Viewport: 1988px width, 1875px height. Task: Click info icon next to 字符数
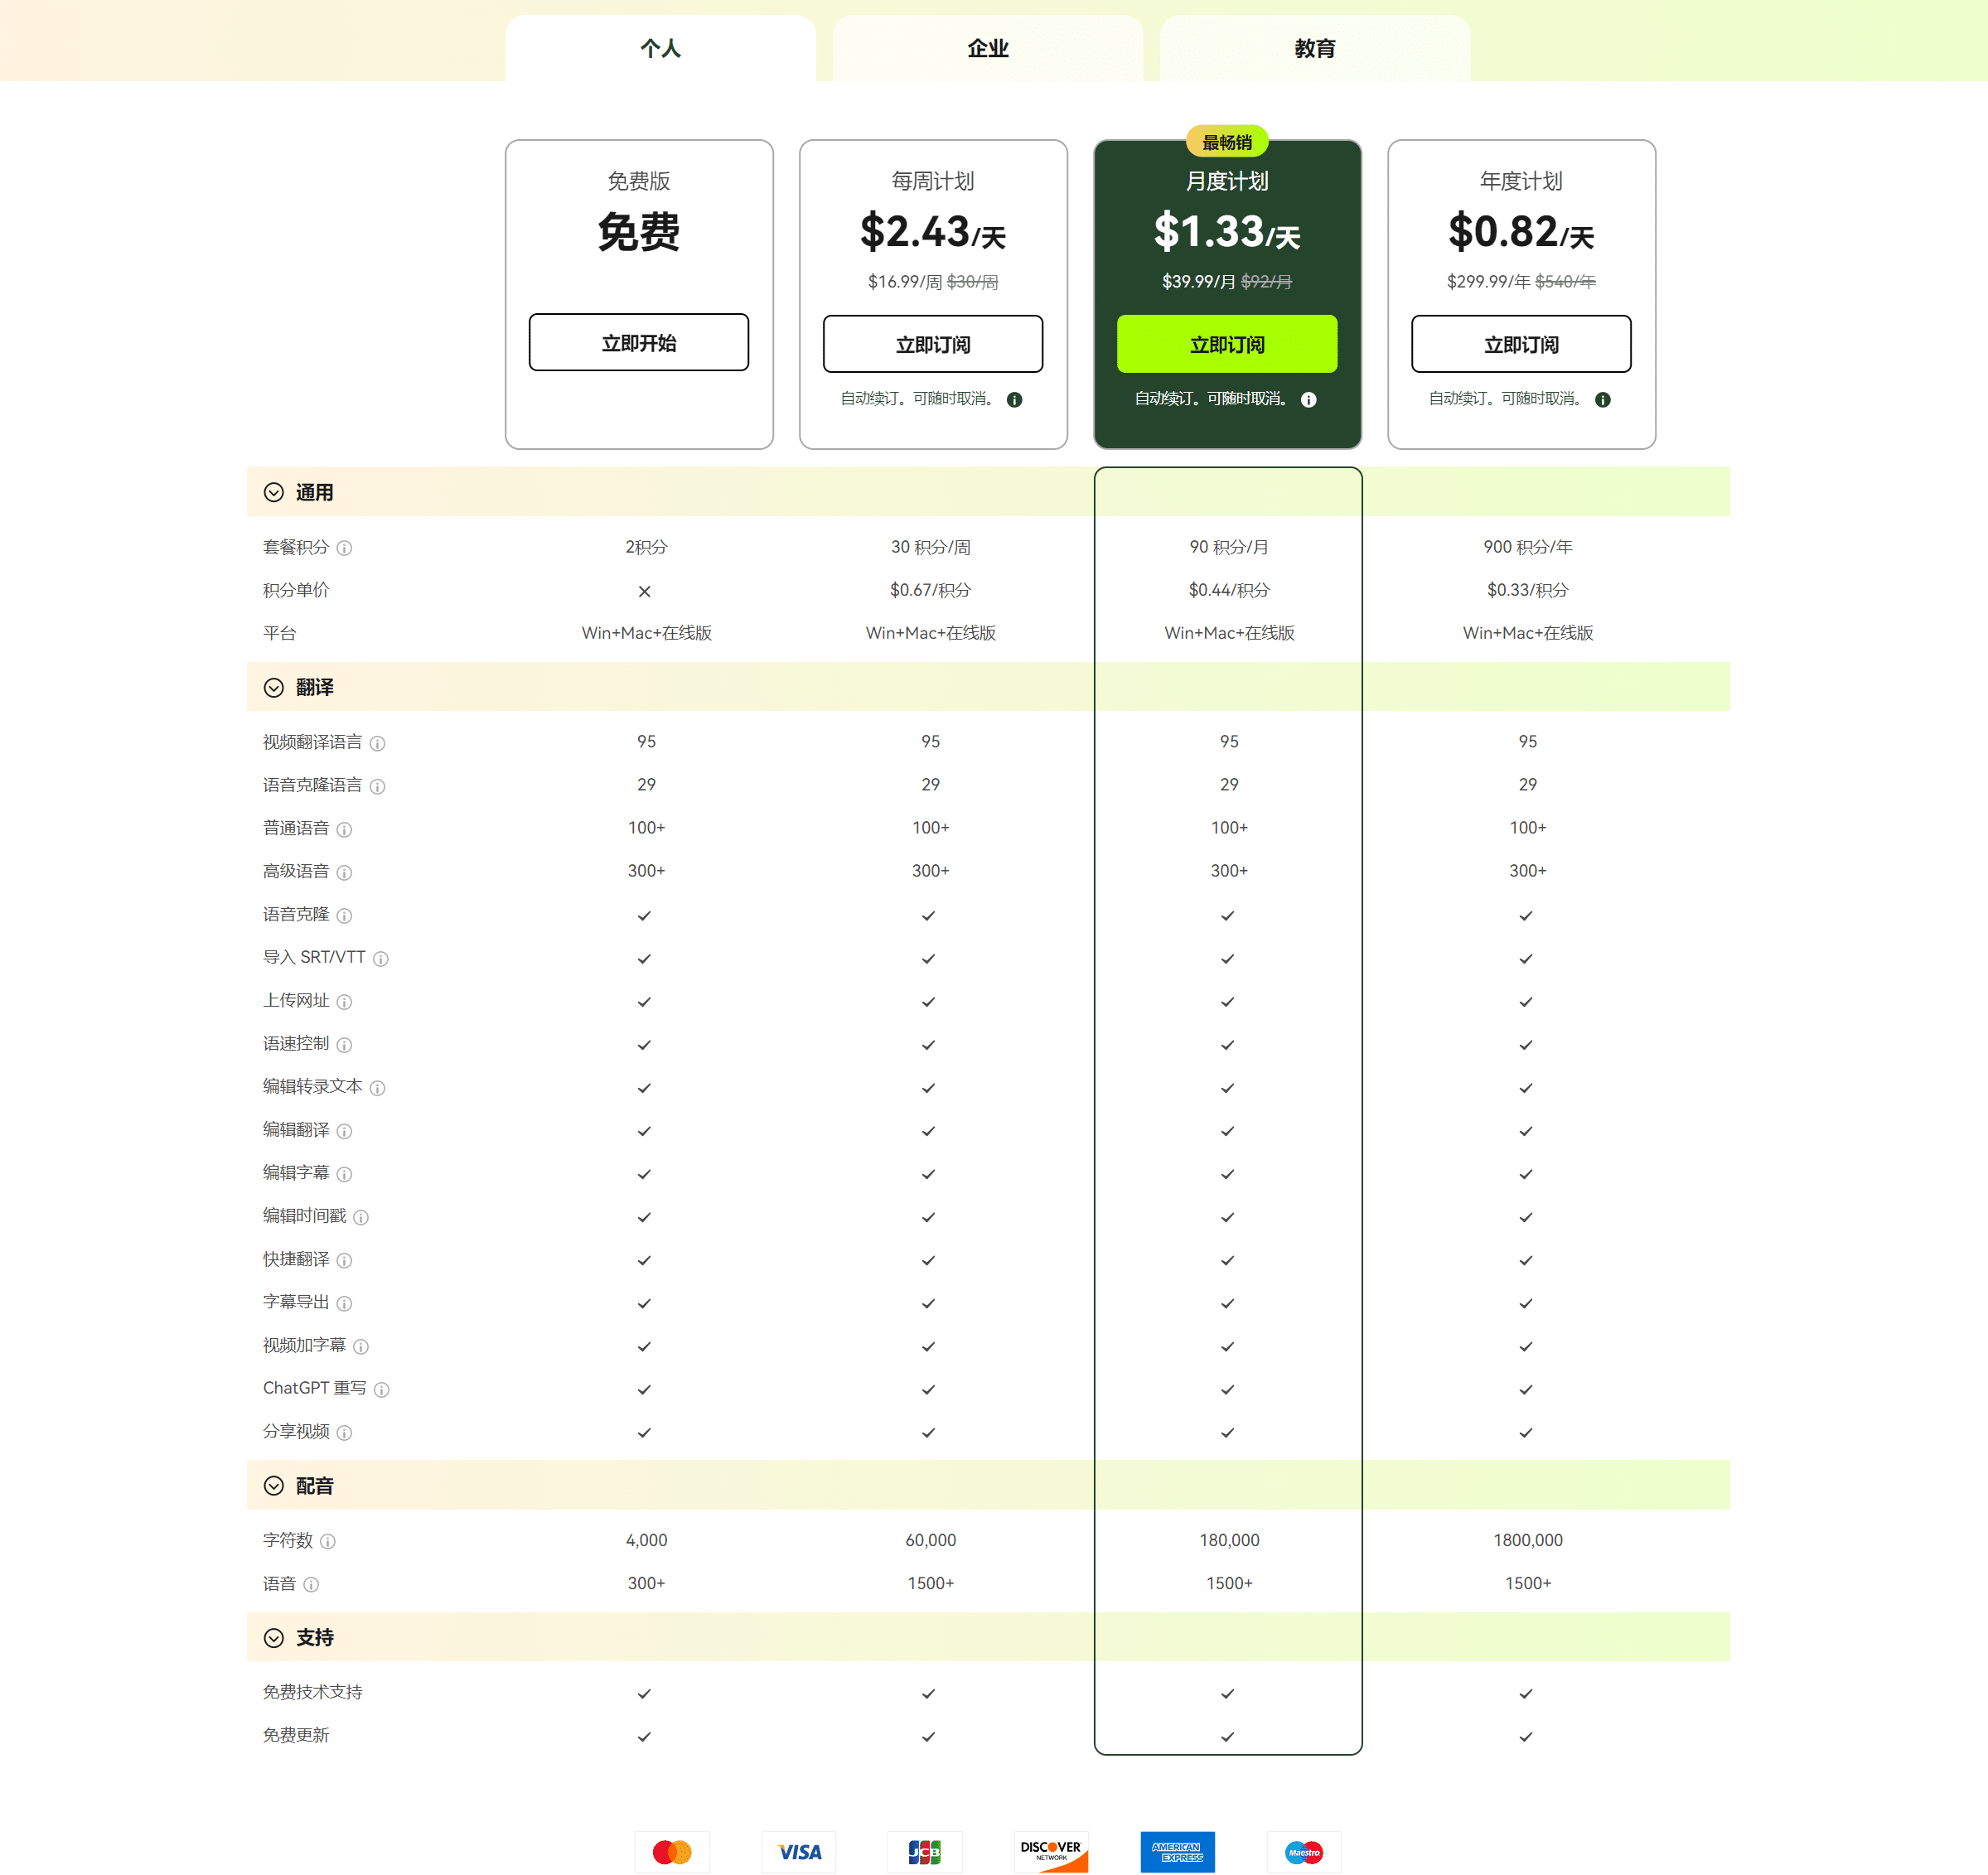[x=328, y=1541]
